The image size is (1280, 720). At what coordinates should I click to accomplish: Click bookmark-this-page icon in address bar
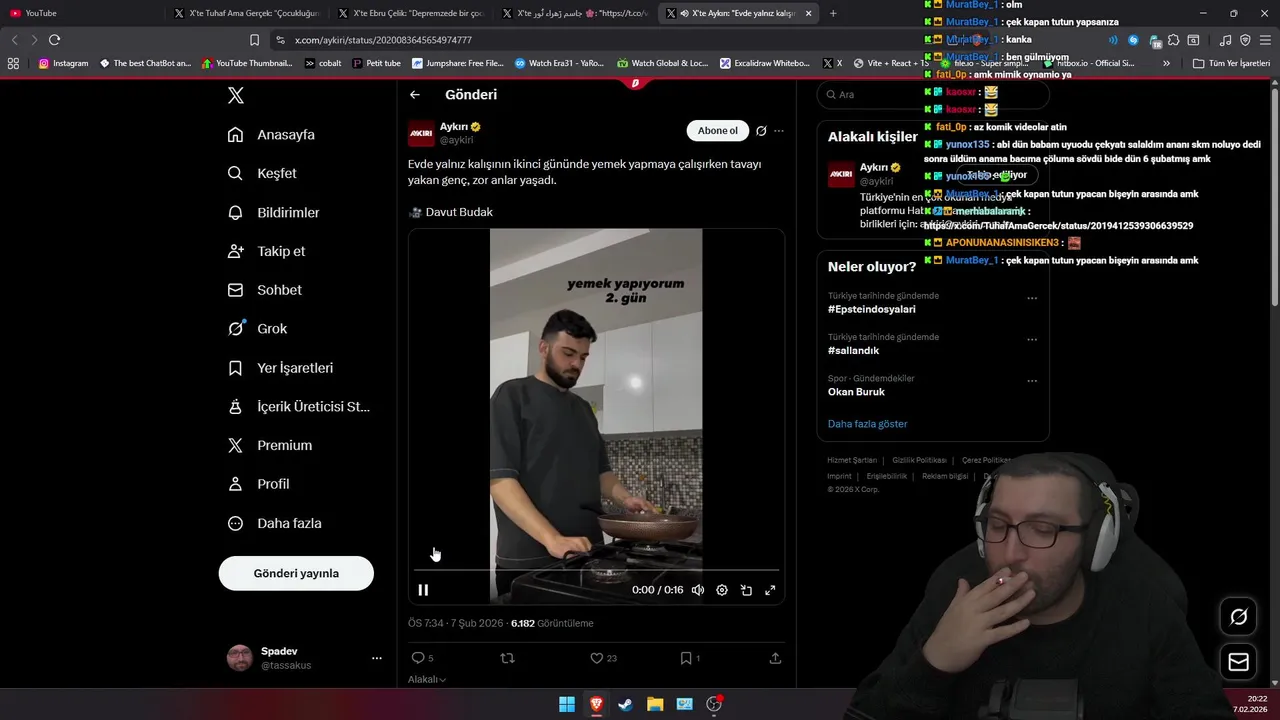[x=254, y=40]
